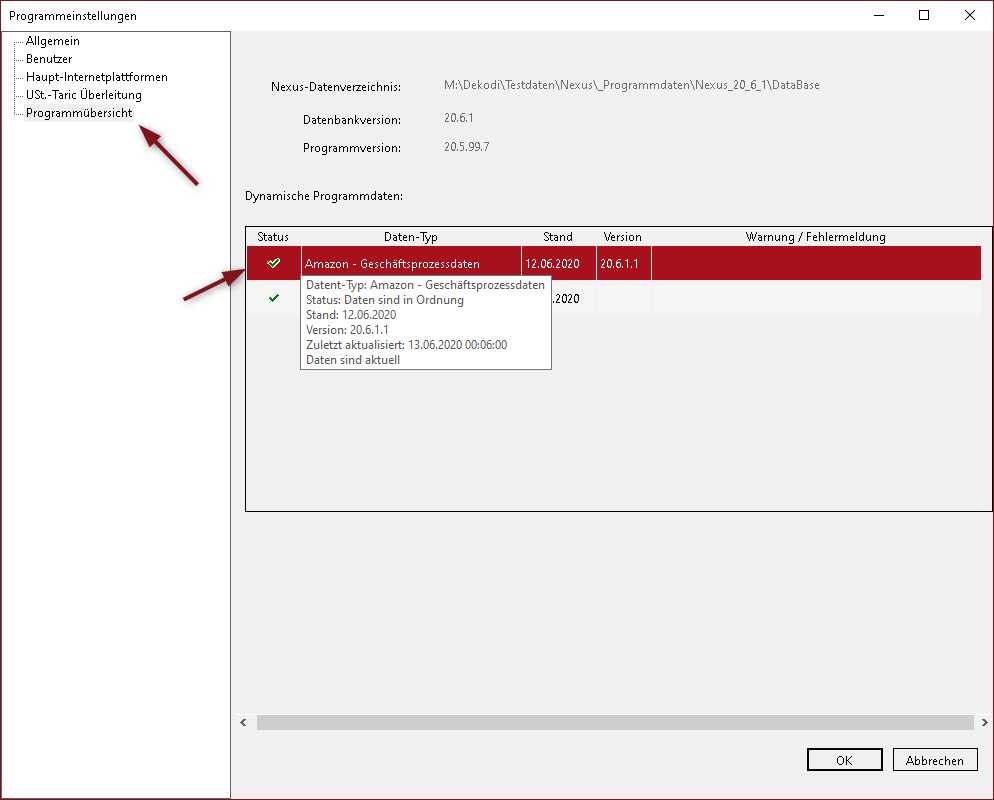
Task: Click the horizontal scrollbar thumb
Action: 615,722
